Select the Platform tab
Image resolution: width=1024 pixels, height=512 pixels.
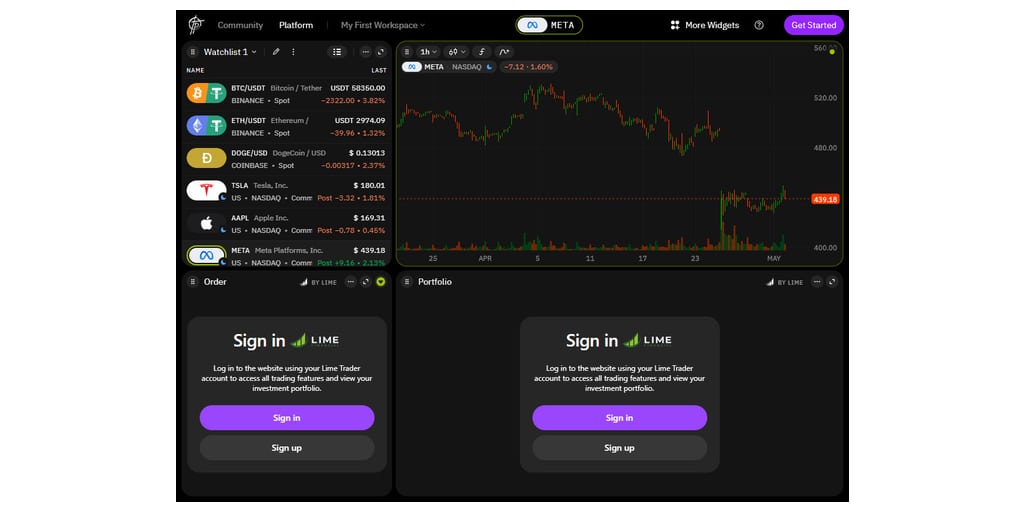(x=296, y=25)
